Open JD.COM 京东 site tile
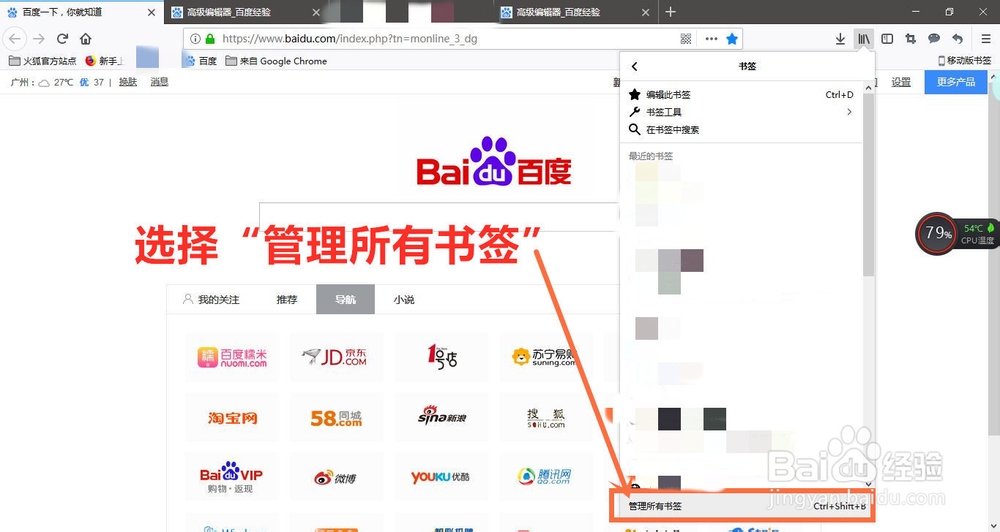Screen dimensions: 1000x532 [336, 357]
